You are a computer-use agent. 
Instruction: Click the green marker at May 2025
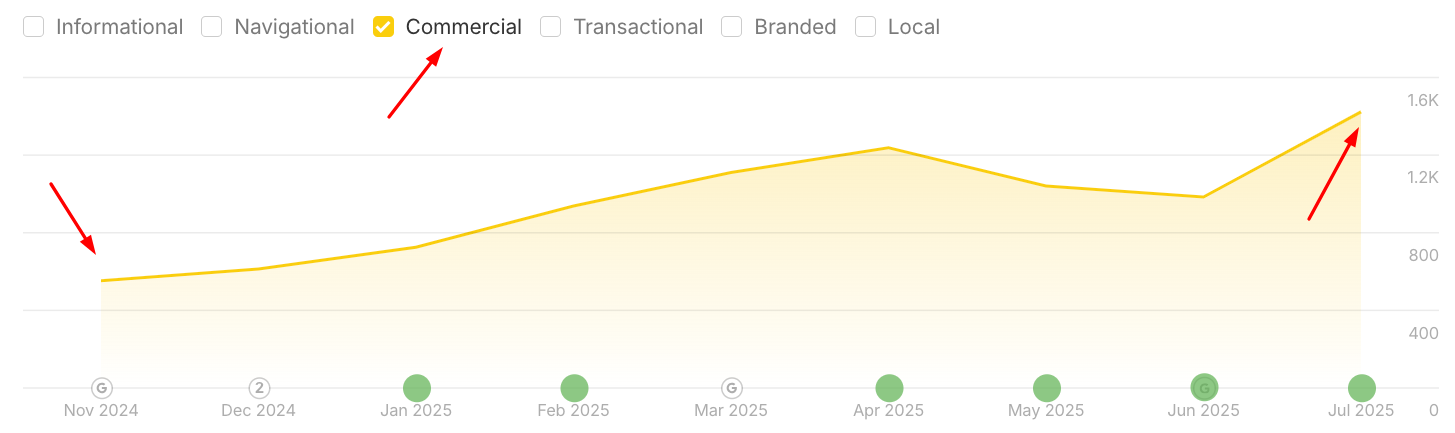pyautogui.click(x=1046, y=388)
